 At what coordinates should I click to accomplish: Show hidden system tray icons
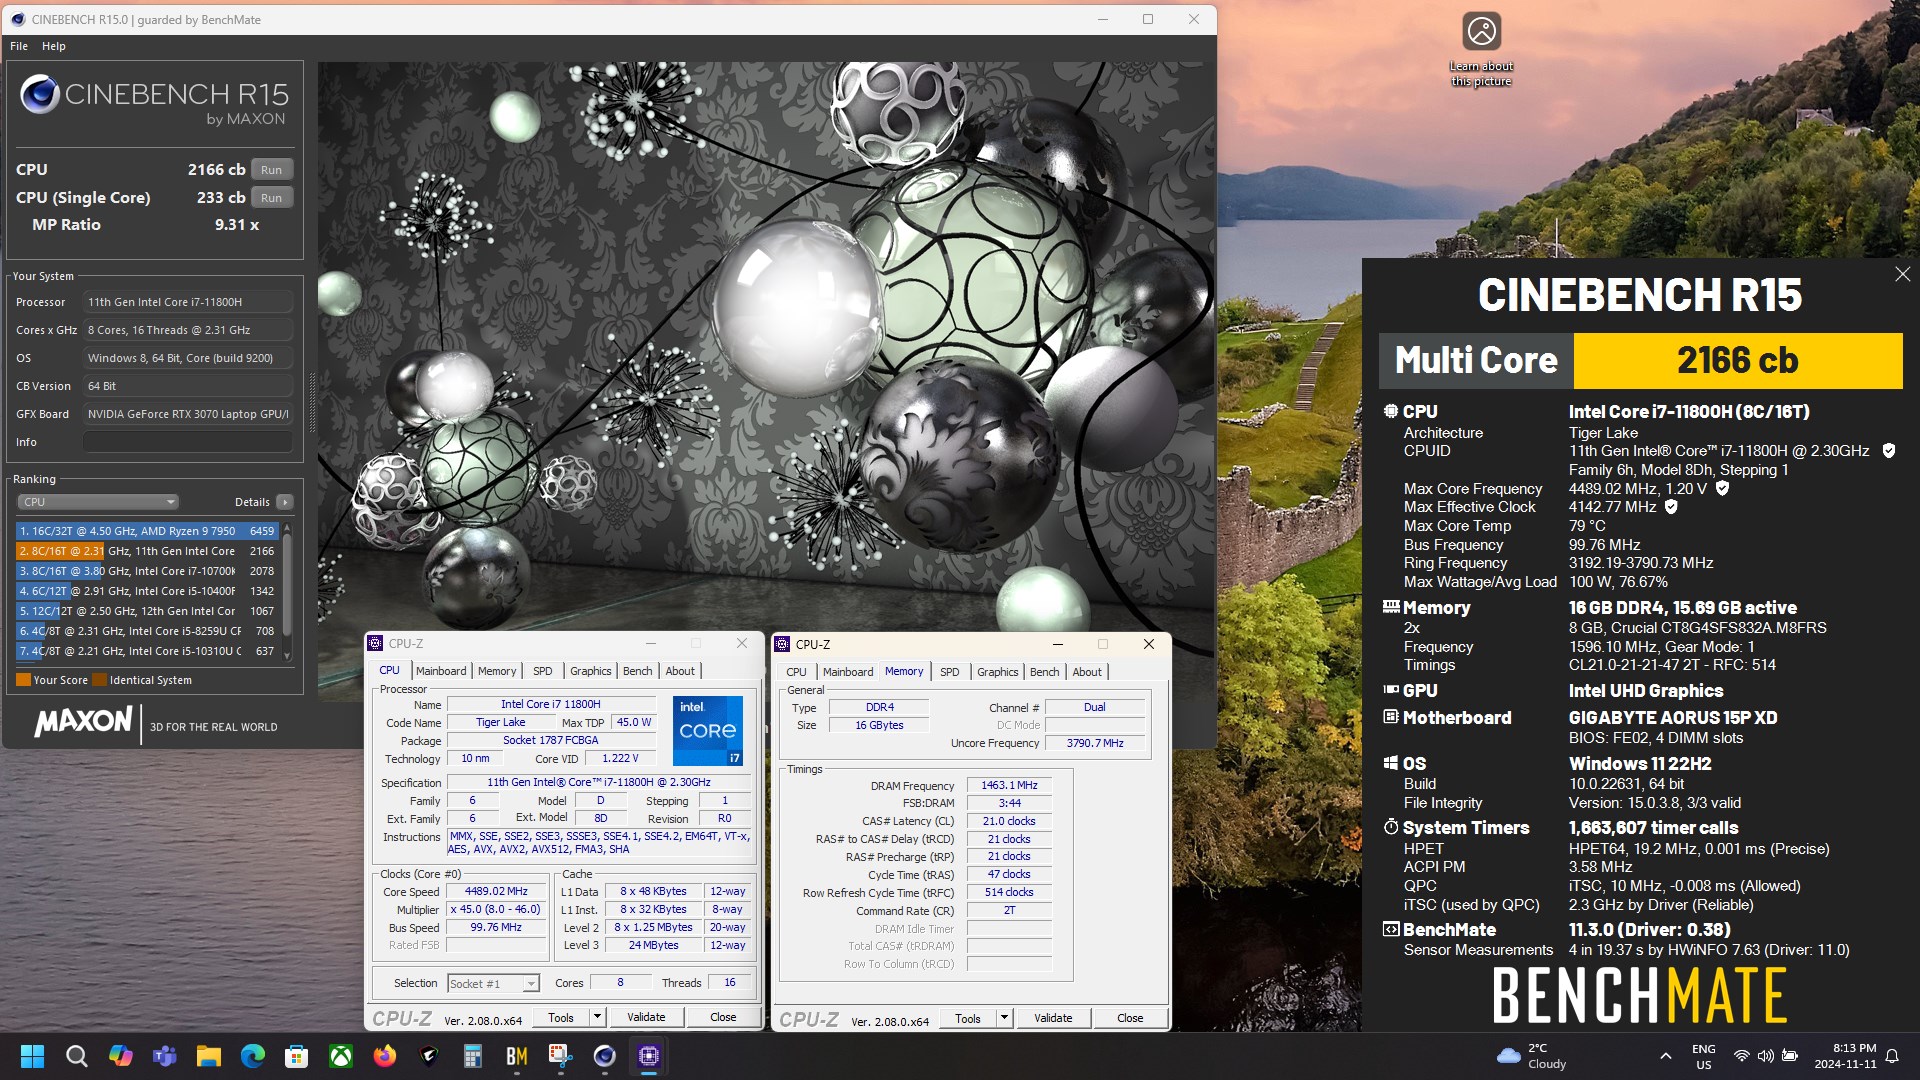pyautogui.click(x=1665, y=1056)
